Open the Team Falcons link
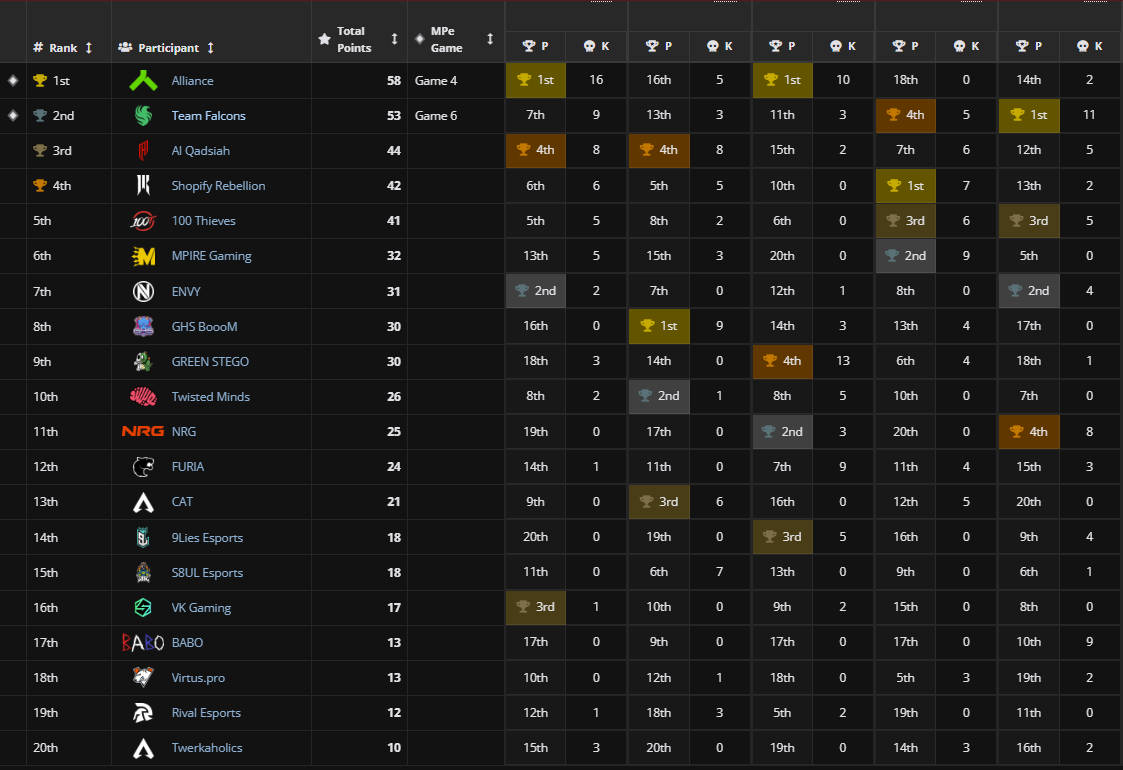The width and height of the screenshot is (1123, 770). click(x=208, y=115)
